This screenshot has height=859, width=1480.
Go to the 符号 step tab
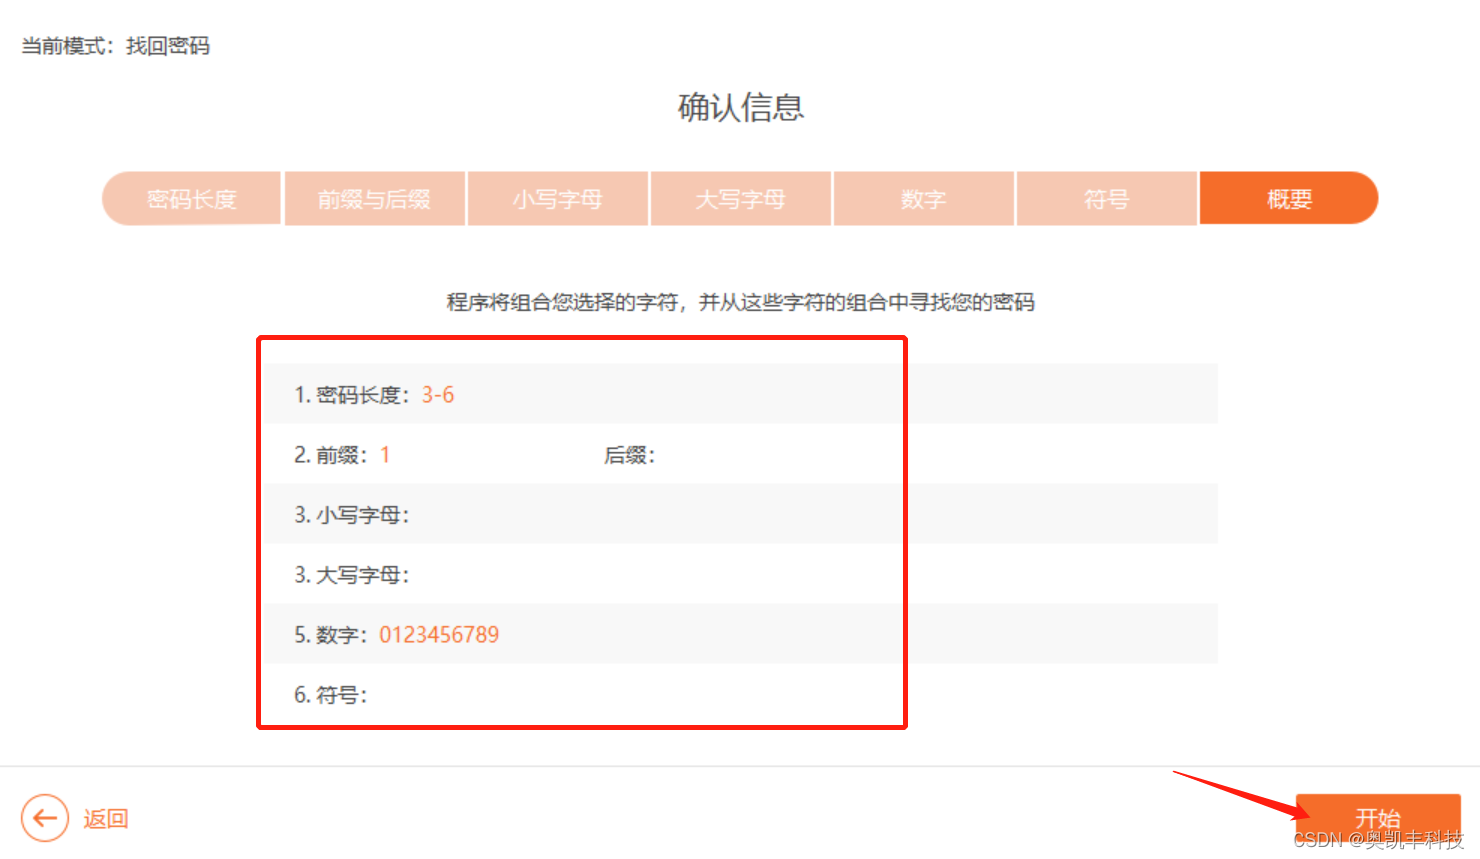click(1107, 199)
